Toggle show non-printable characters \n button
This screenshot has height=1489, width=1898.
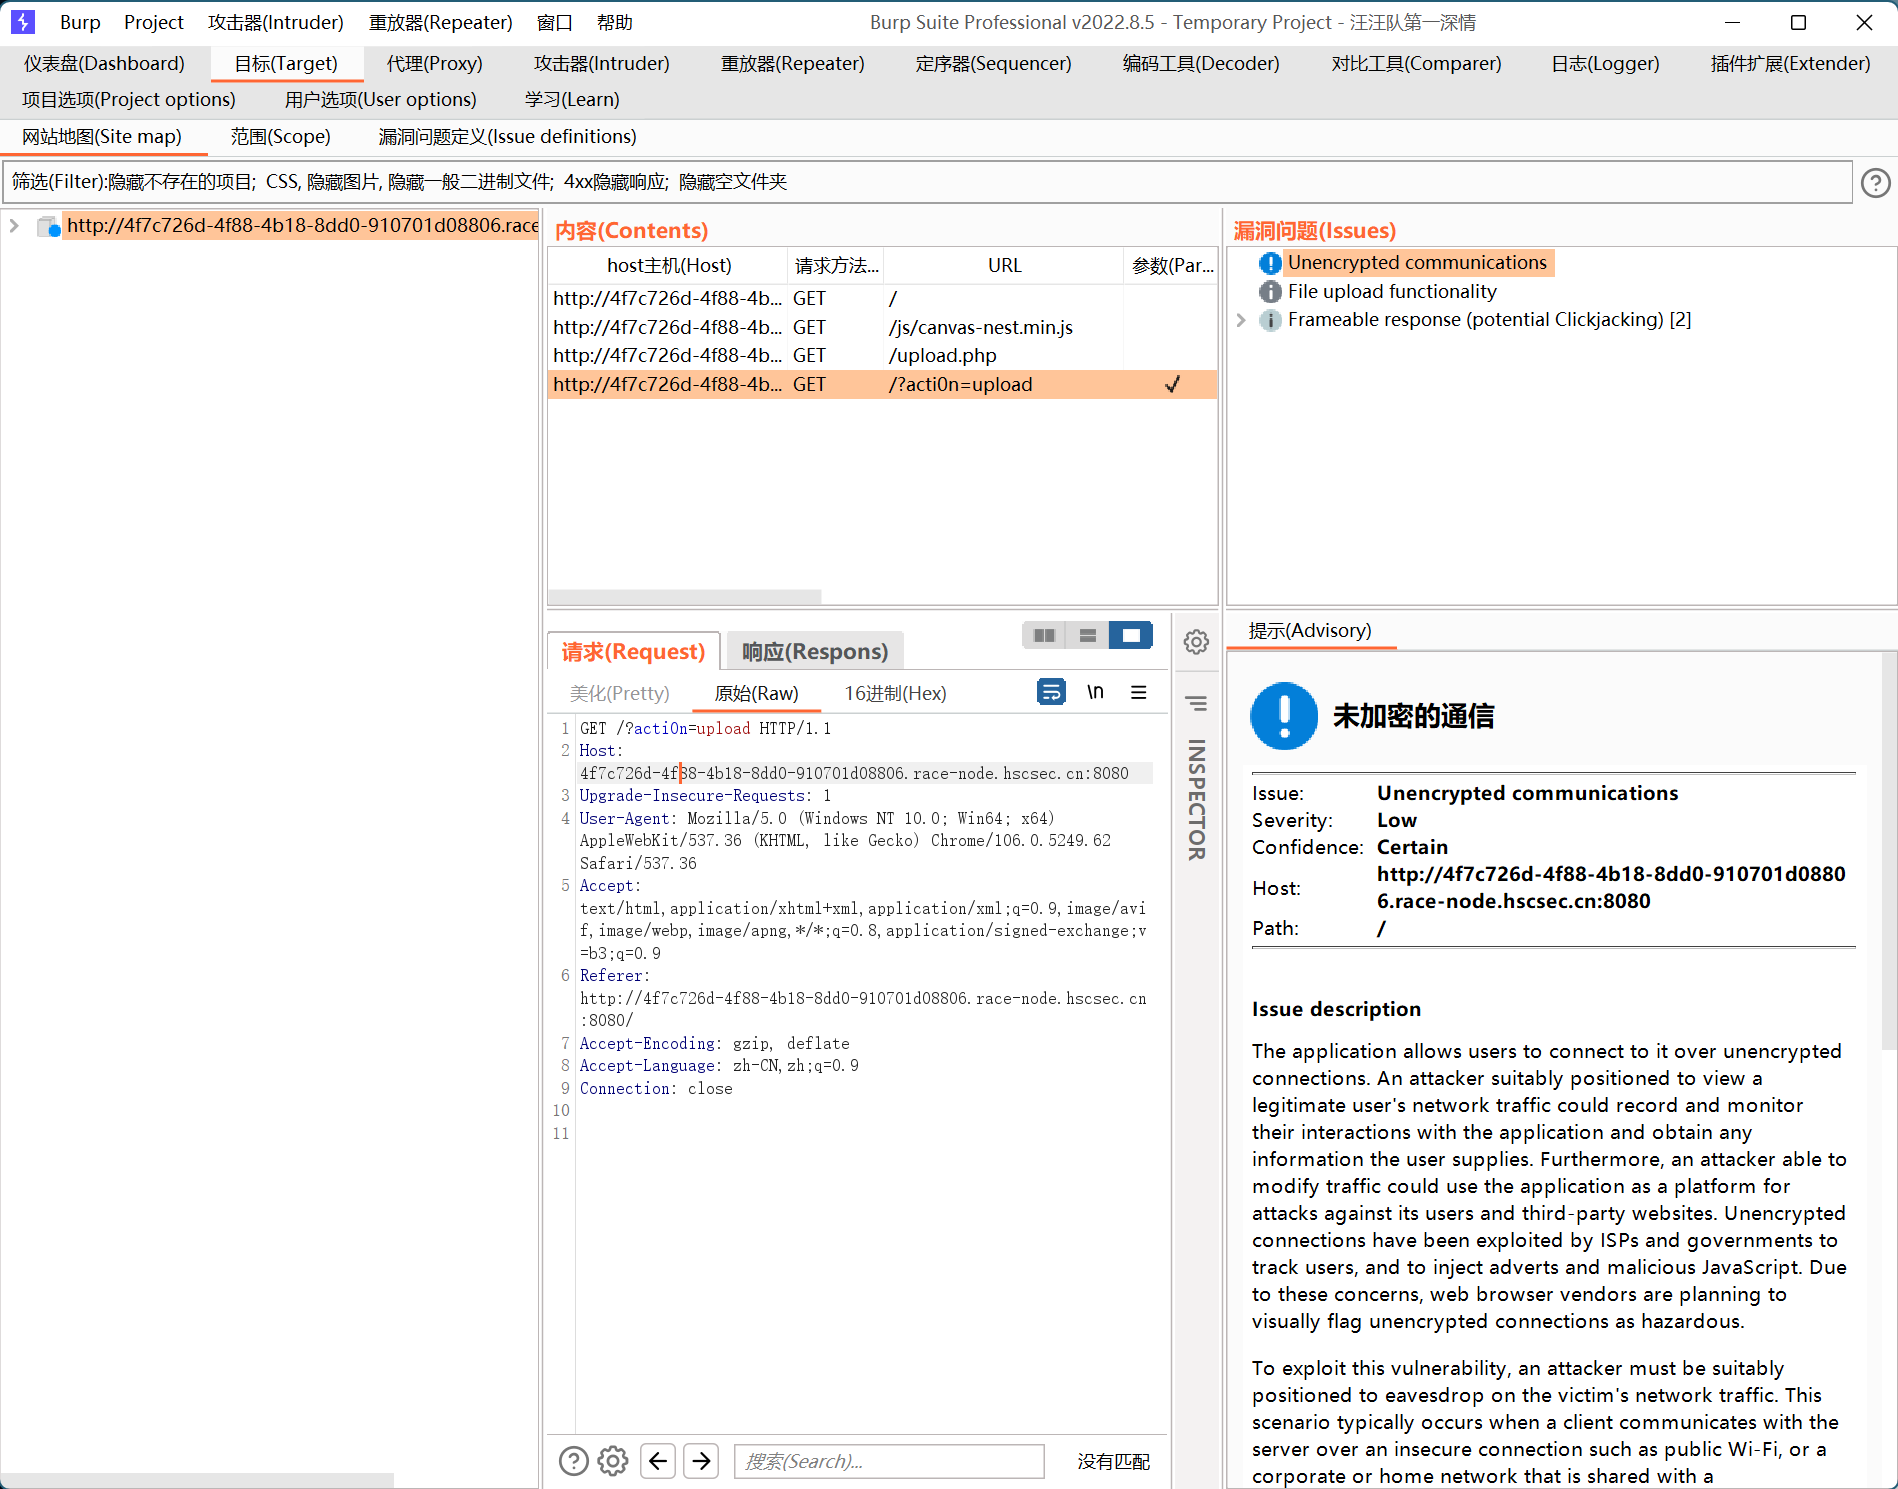[1095, 692]
